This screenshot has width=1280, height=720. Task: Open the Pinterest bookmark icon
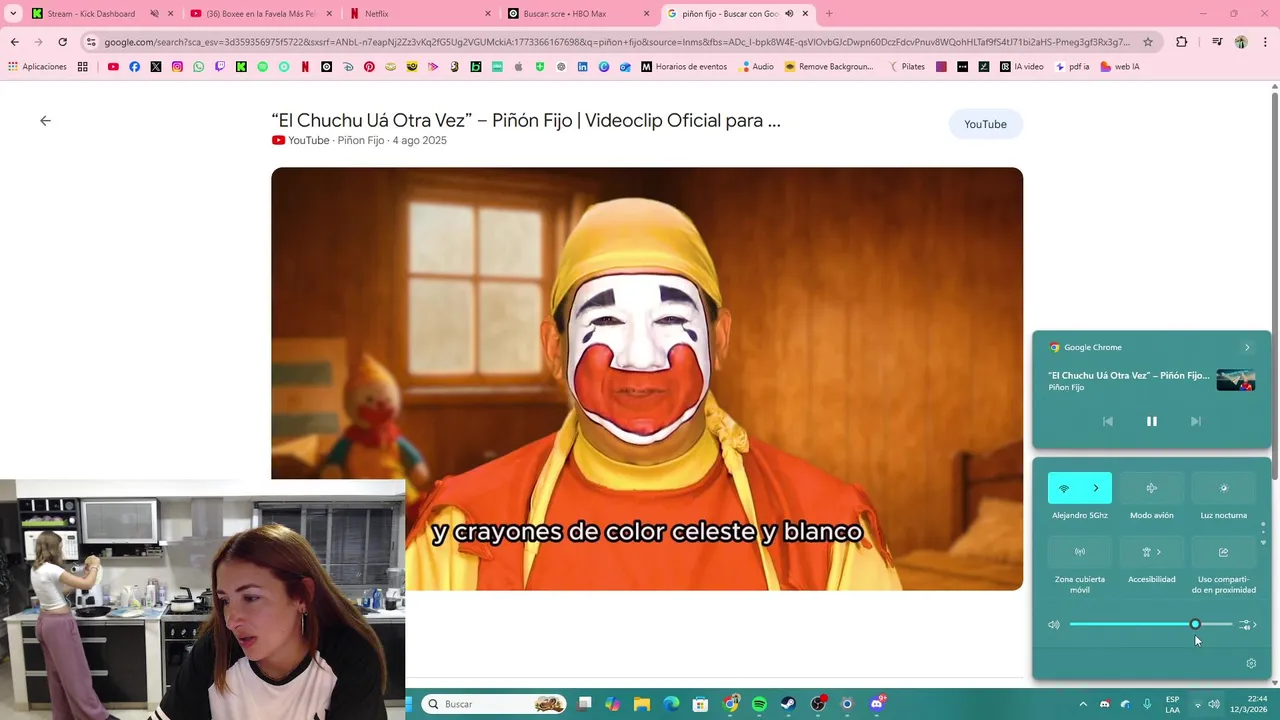pyautogui.click(x=369, y=67)
